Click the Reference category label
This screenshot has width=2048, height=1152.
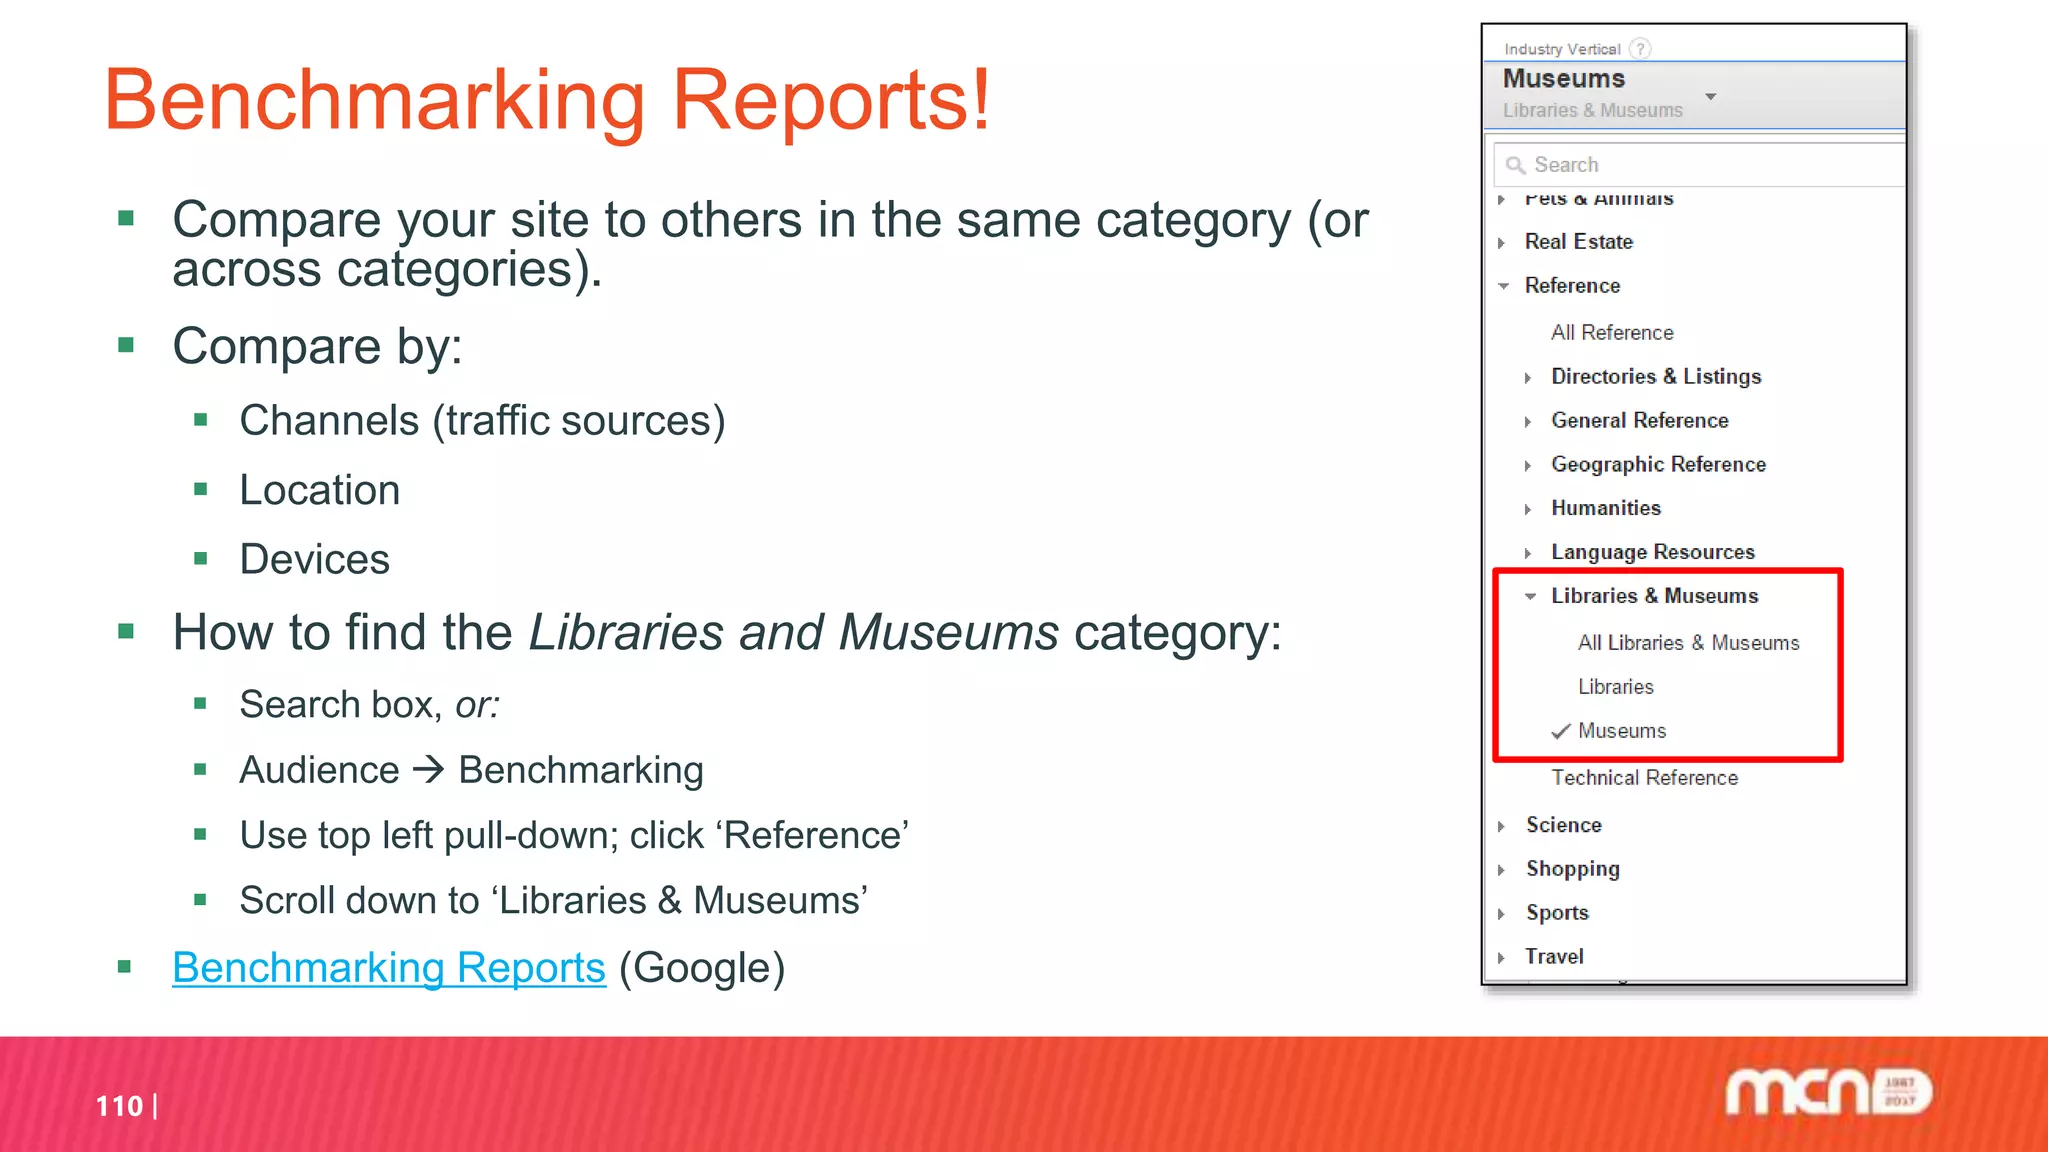pyautogui.click(x=1572, y=285)
